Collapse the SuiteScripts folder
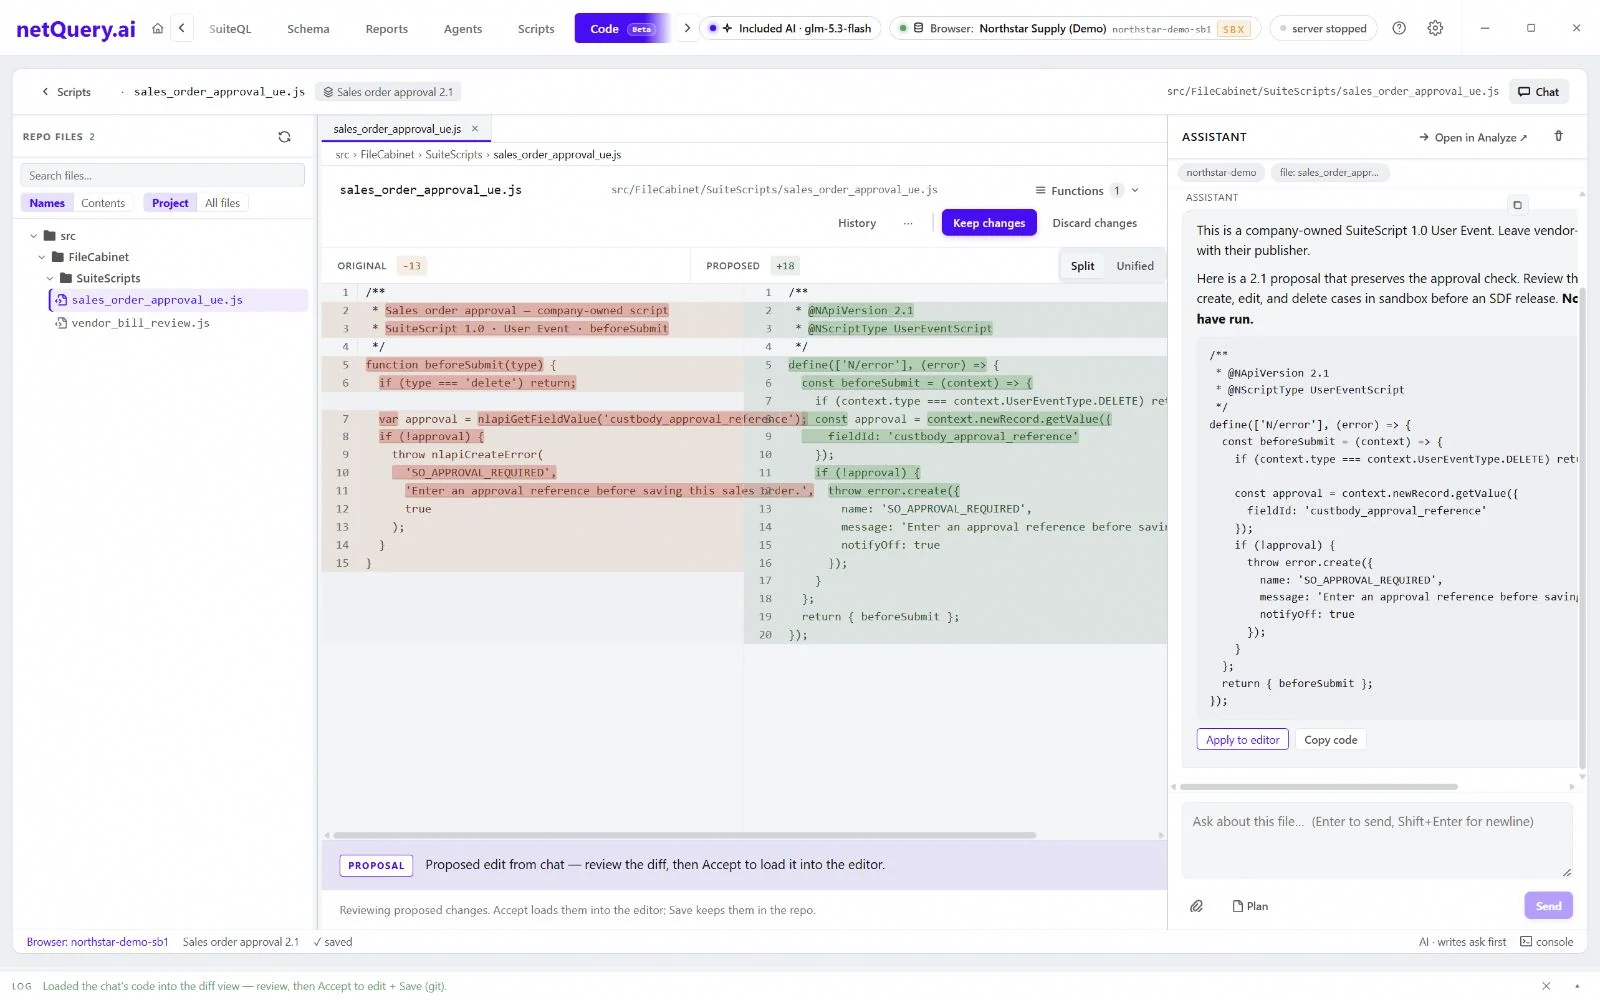 point(50,278)
